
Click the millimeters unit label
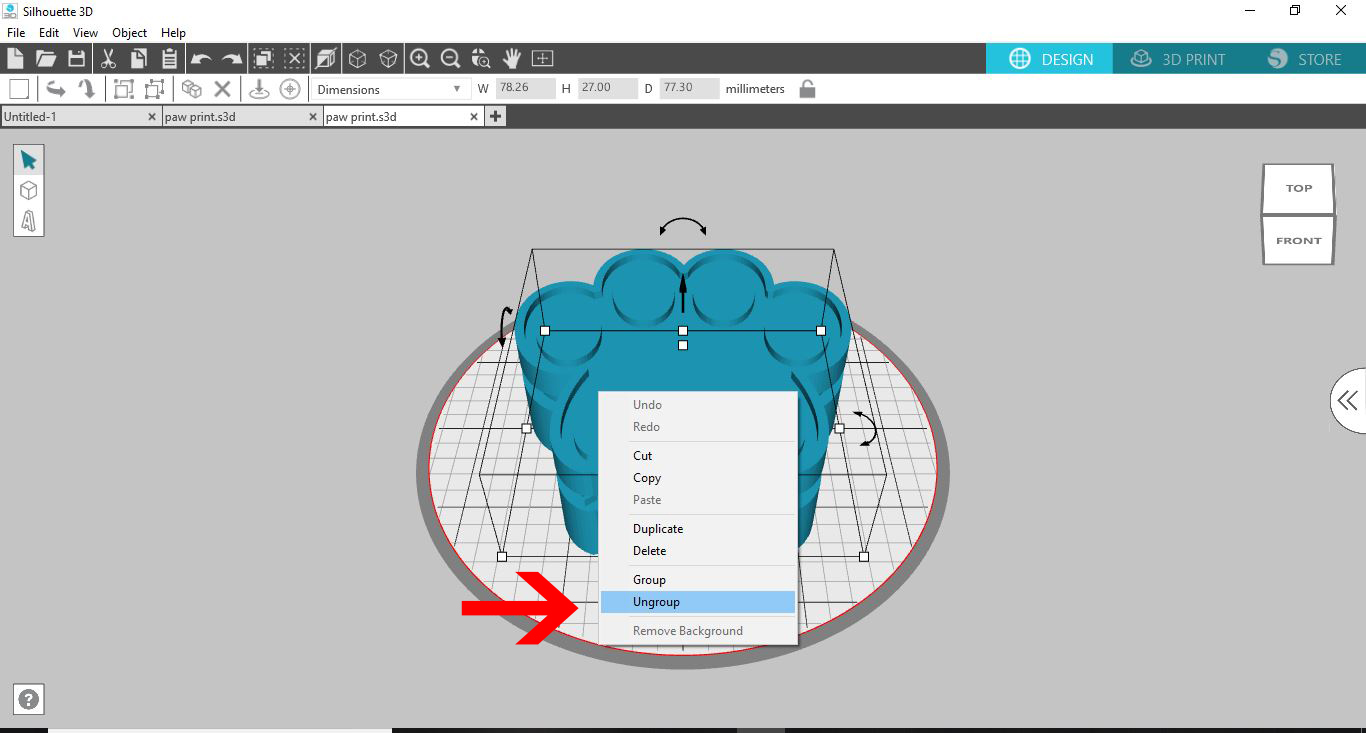pyautogui.click(x=755, y=89)
